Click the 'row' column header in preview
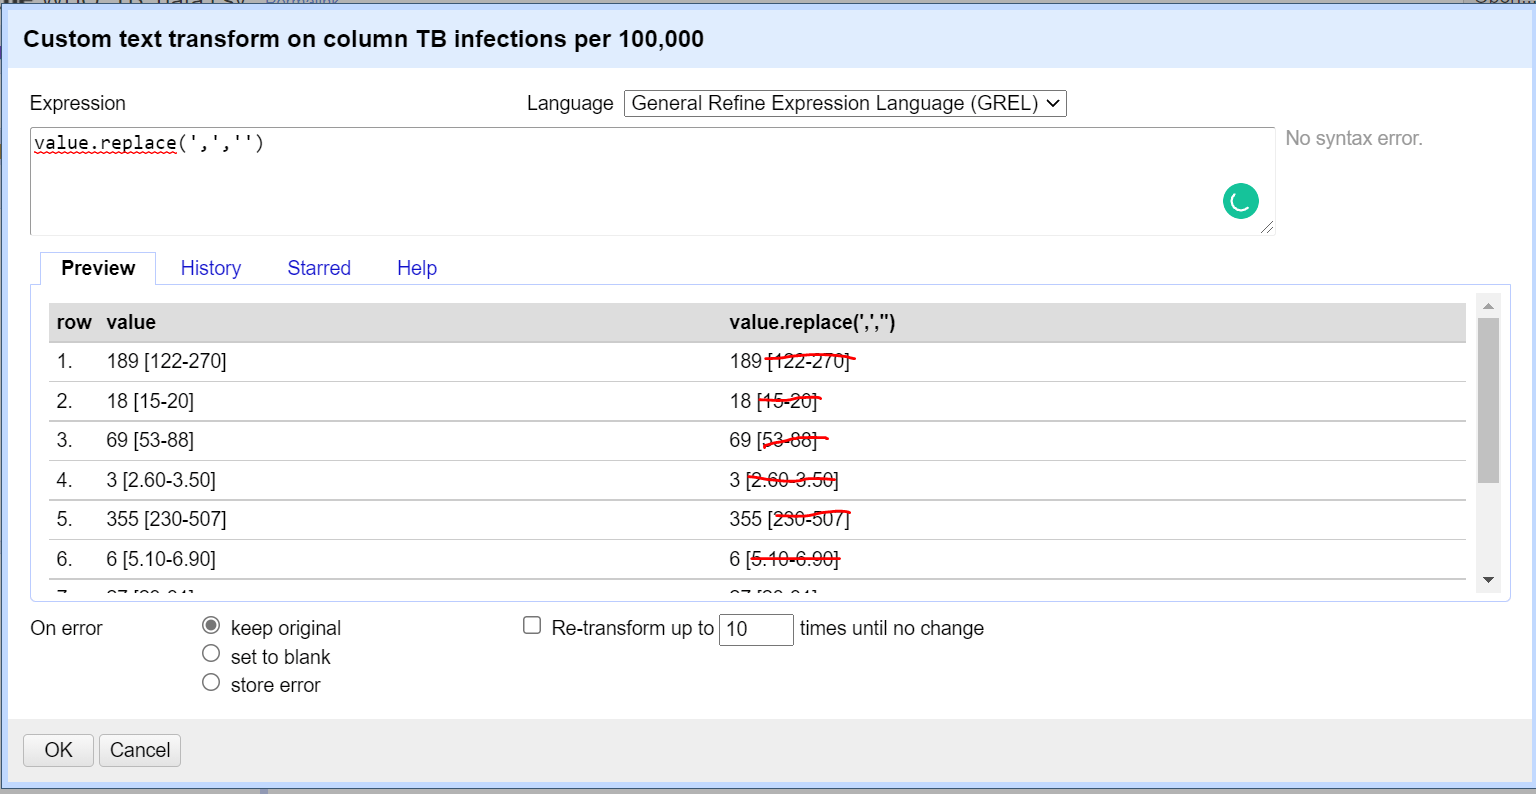The width and height of the screenshot is (1536, 794). (74, 322)
